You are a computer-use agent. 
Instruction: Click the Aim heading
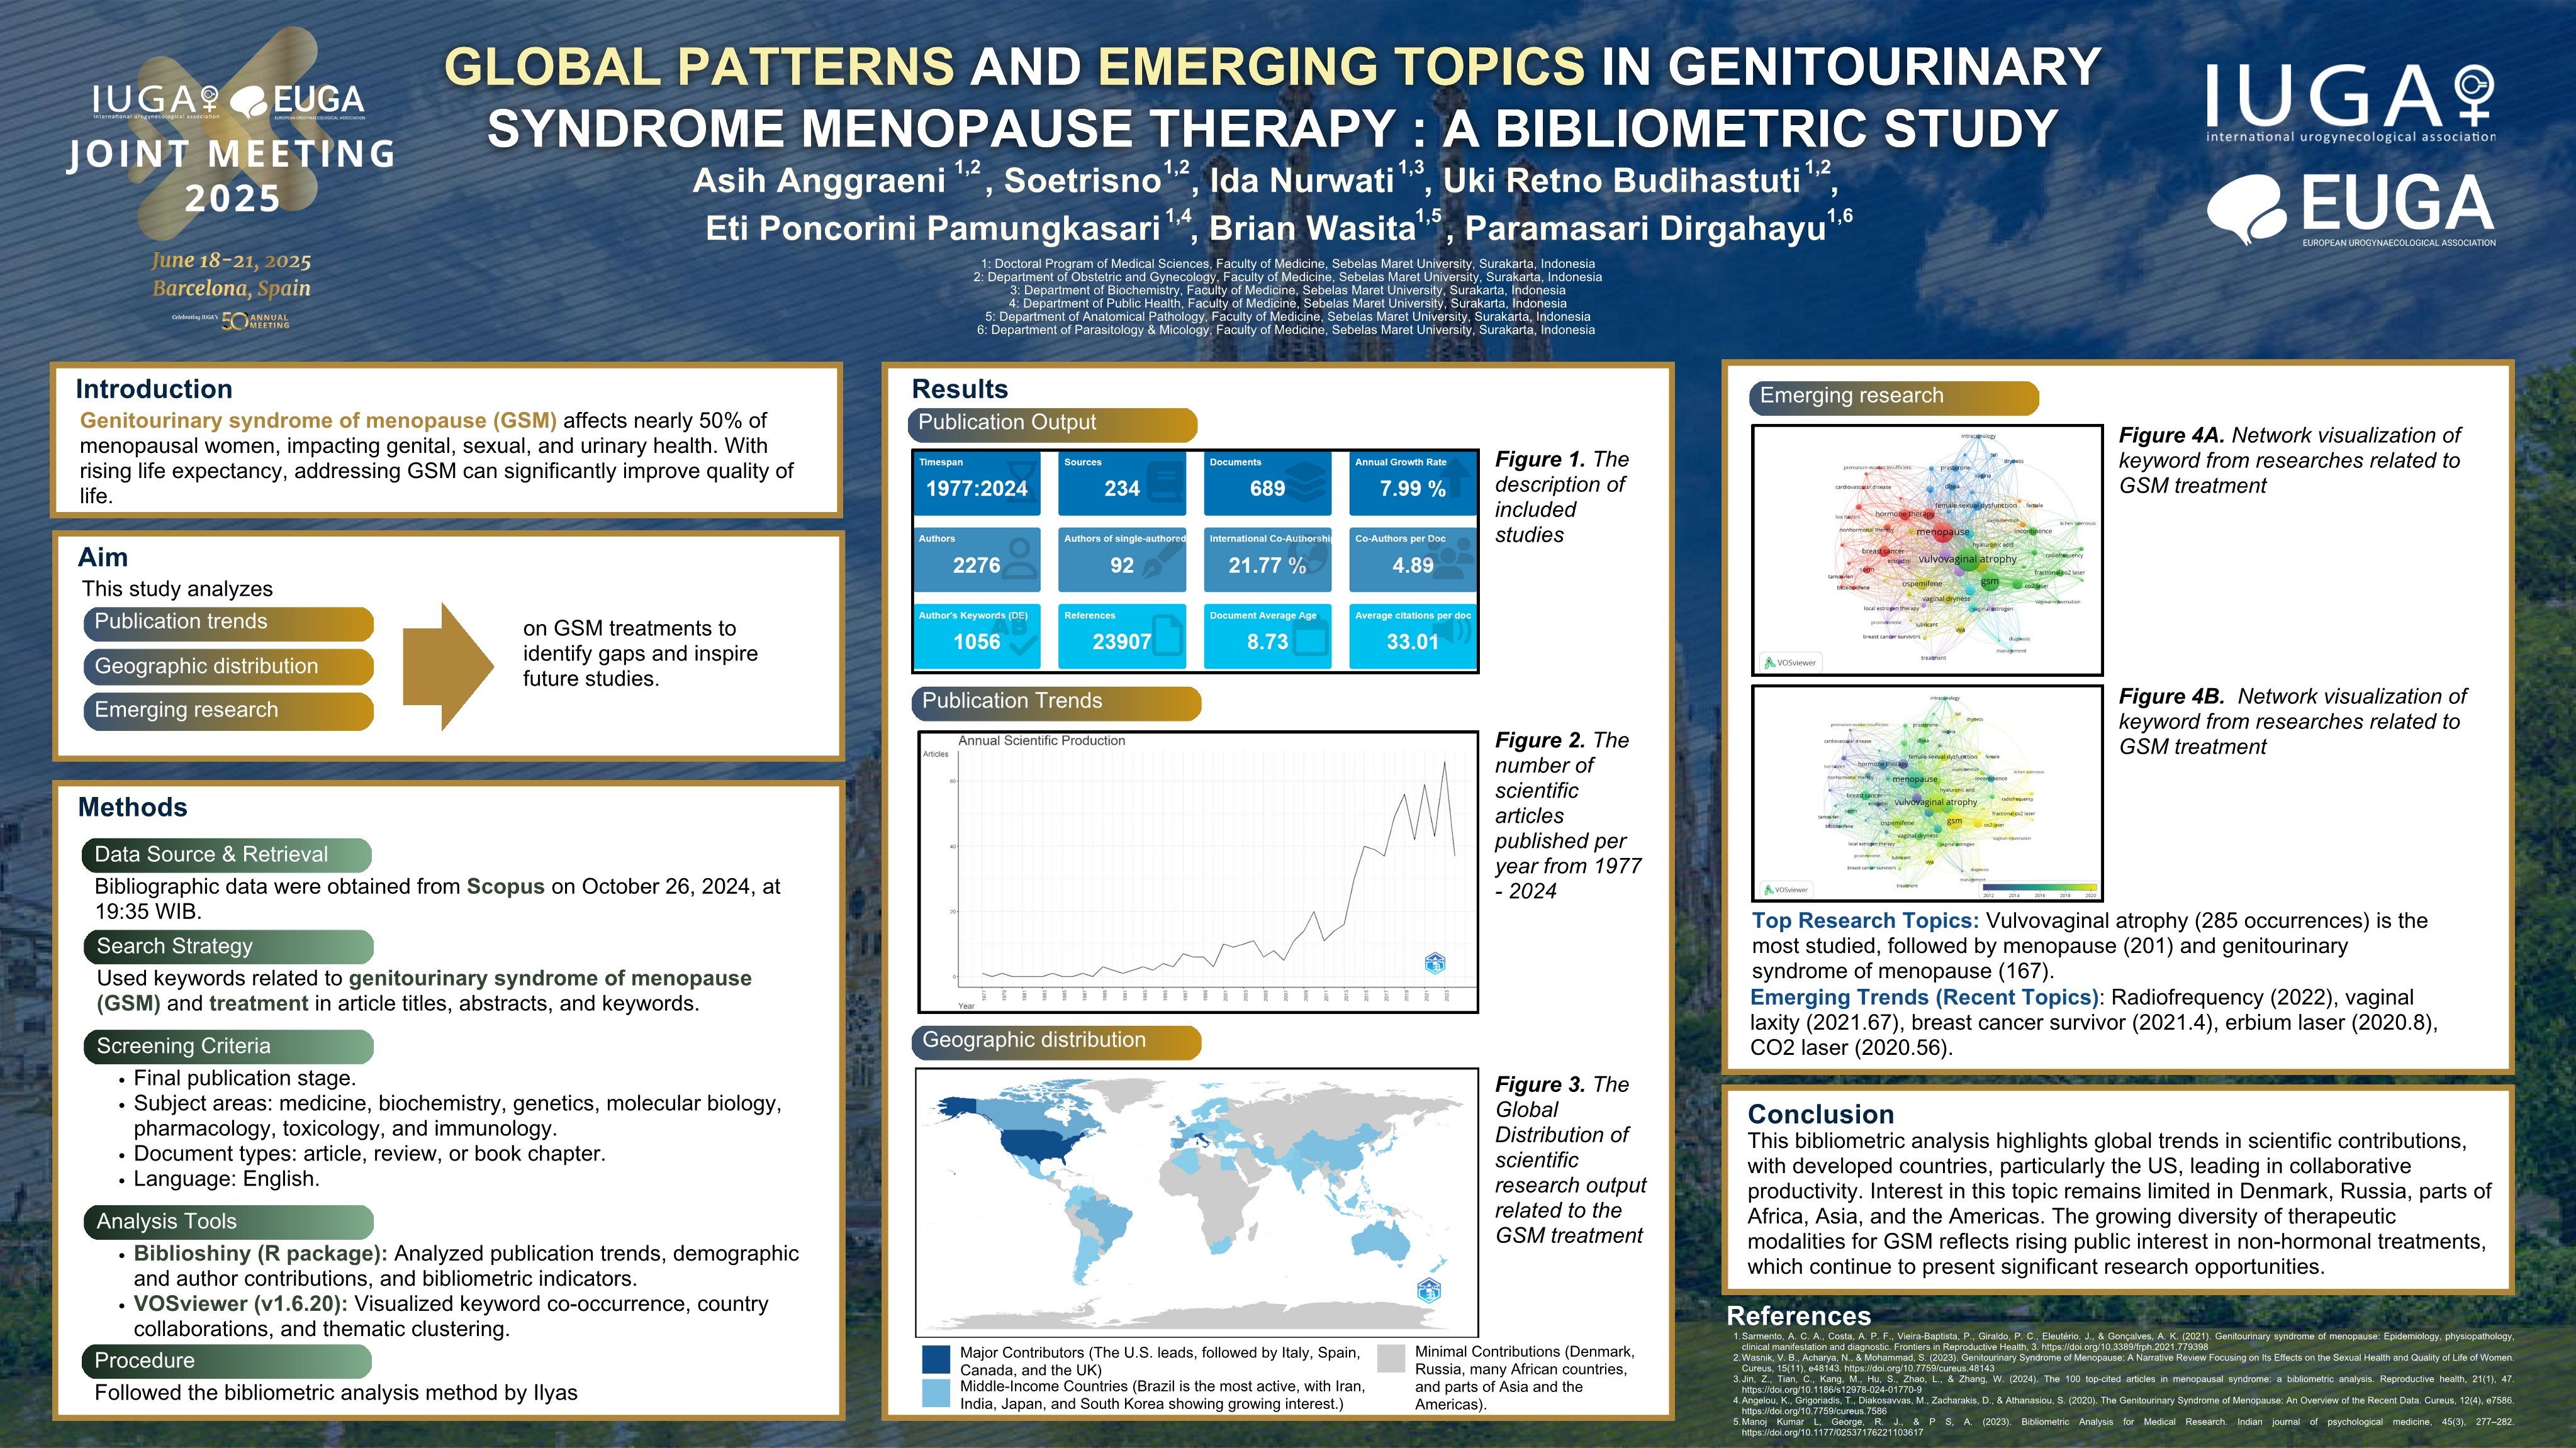pos(103,557)
